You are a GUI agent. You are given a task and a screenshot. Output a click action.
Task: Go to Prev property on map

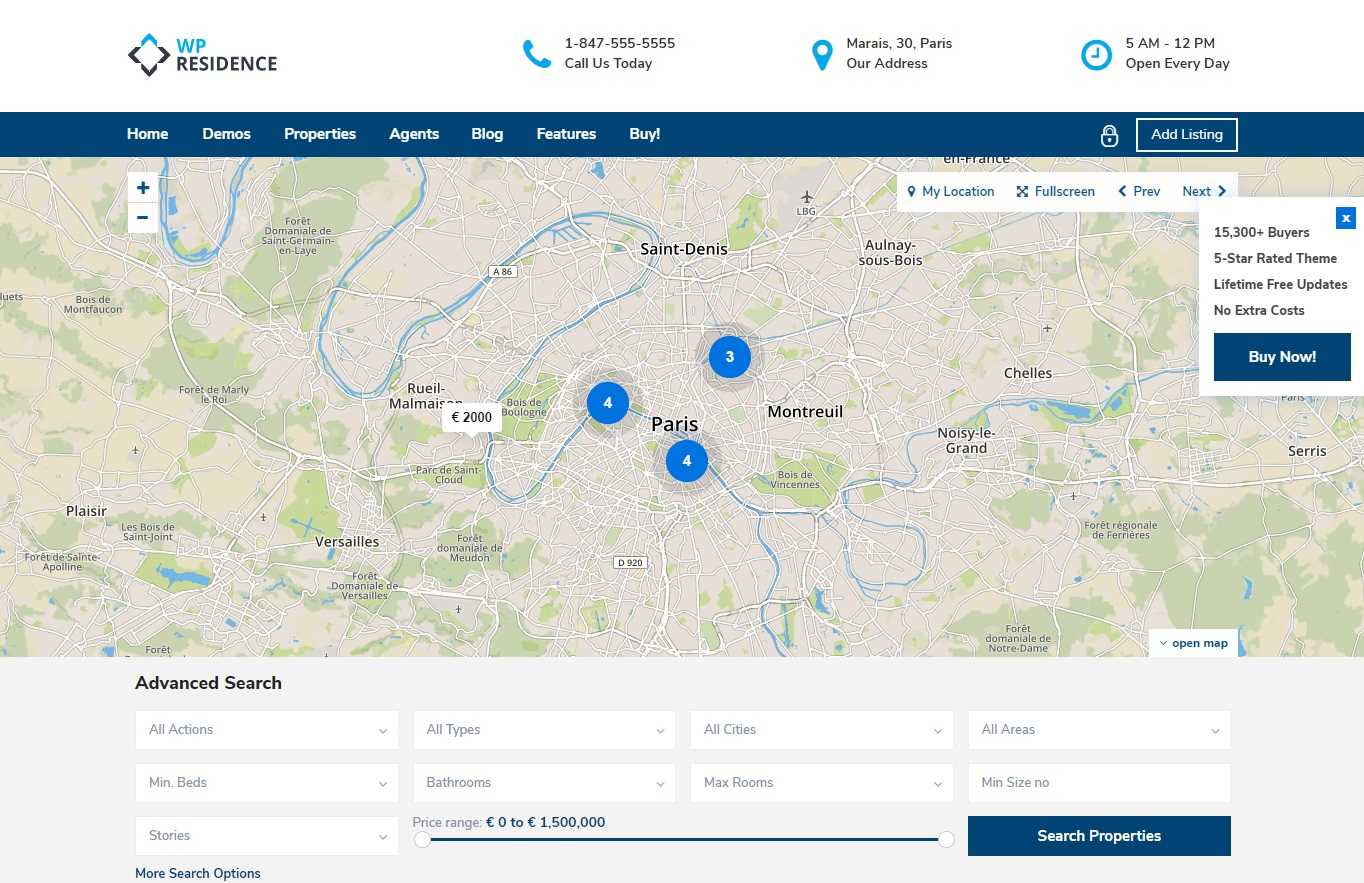point(1139,191)
